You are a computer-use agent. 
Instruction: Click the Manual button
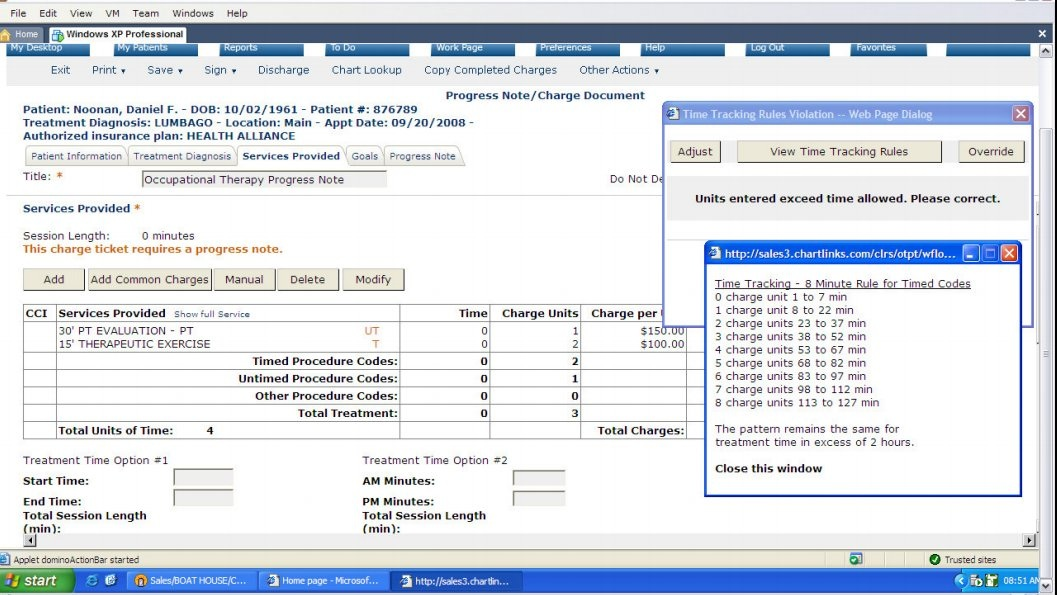click(x=244, y=280)
